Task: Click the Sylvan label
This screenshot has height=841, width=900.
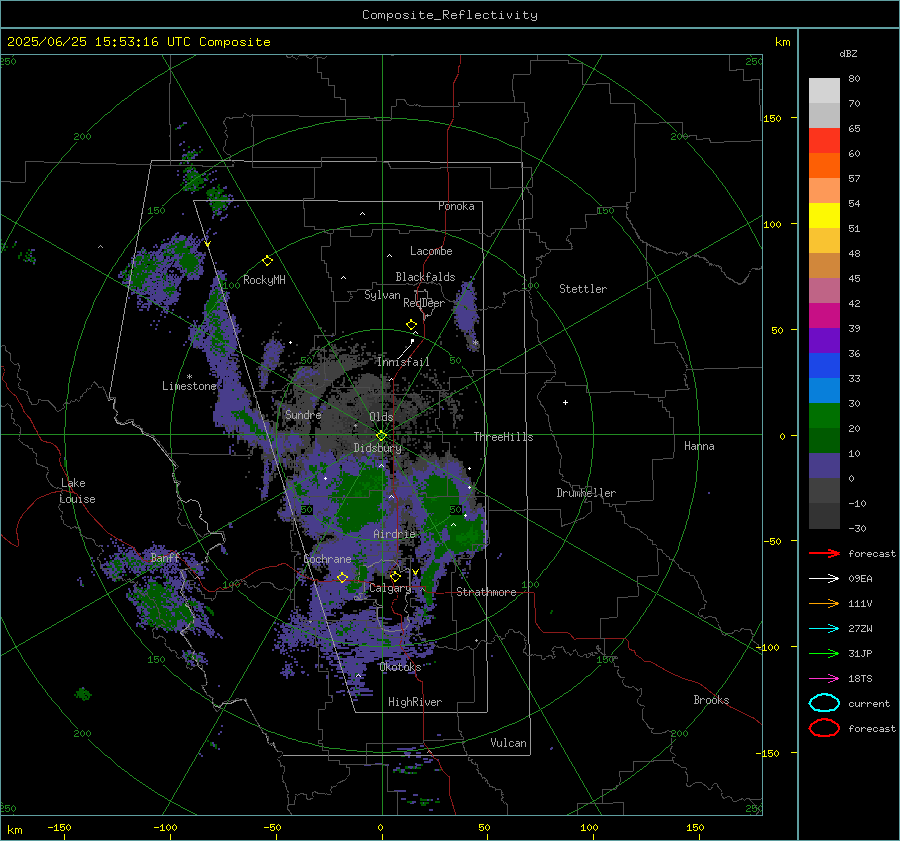Action: [382, 295]
